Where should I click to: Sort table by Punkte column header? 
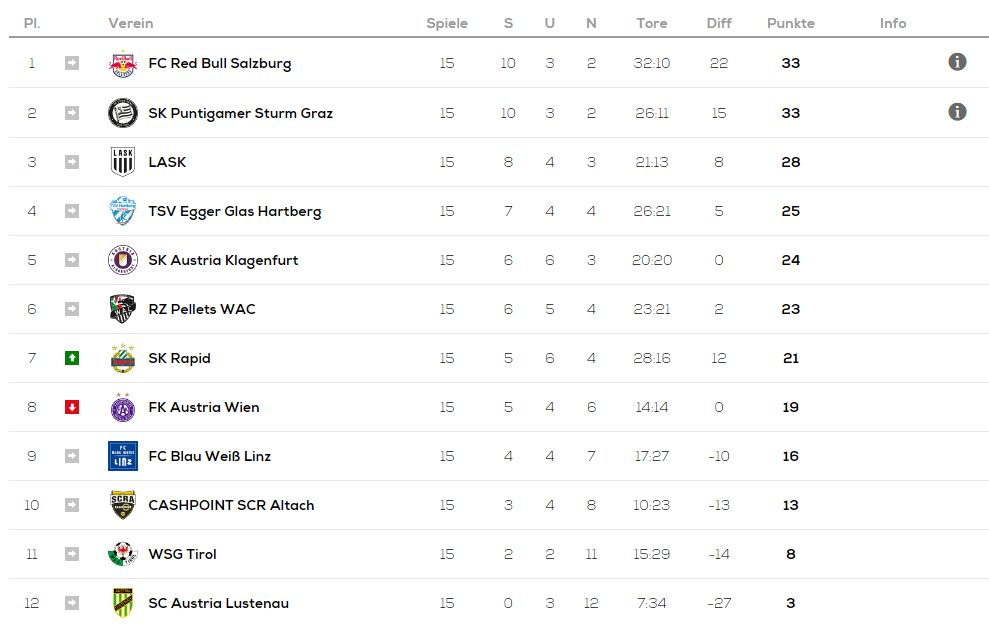790,23
